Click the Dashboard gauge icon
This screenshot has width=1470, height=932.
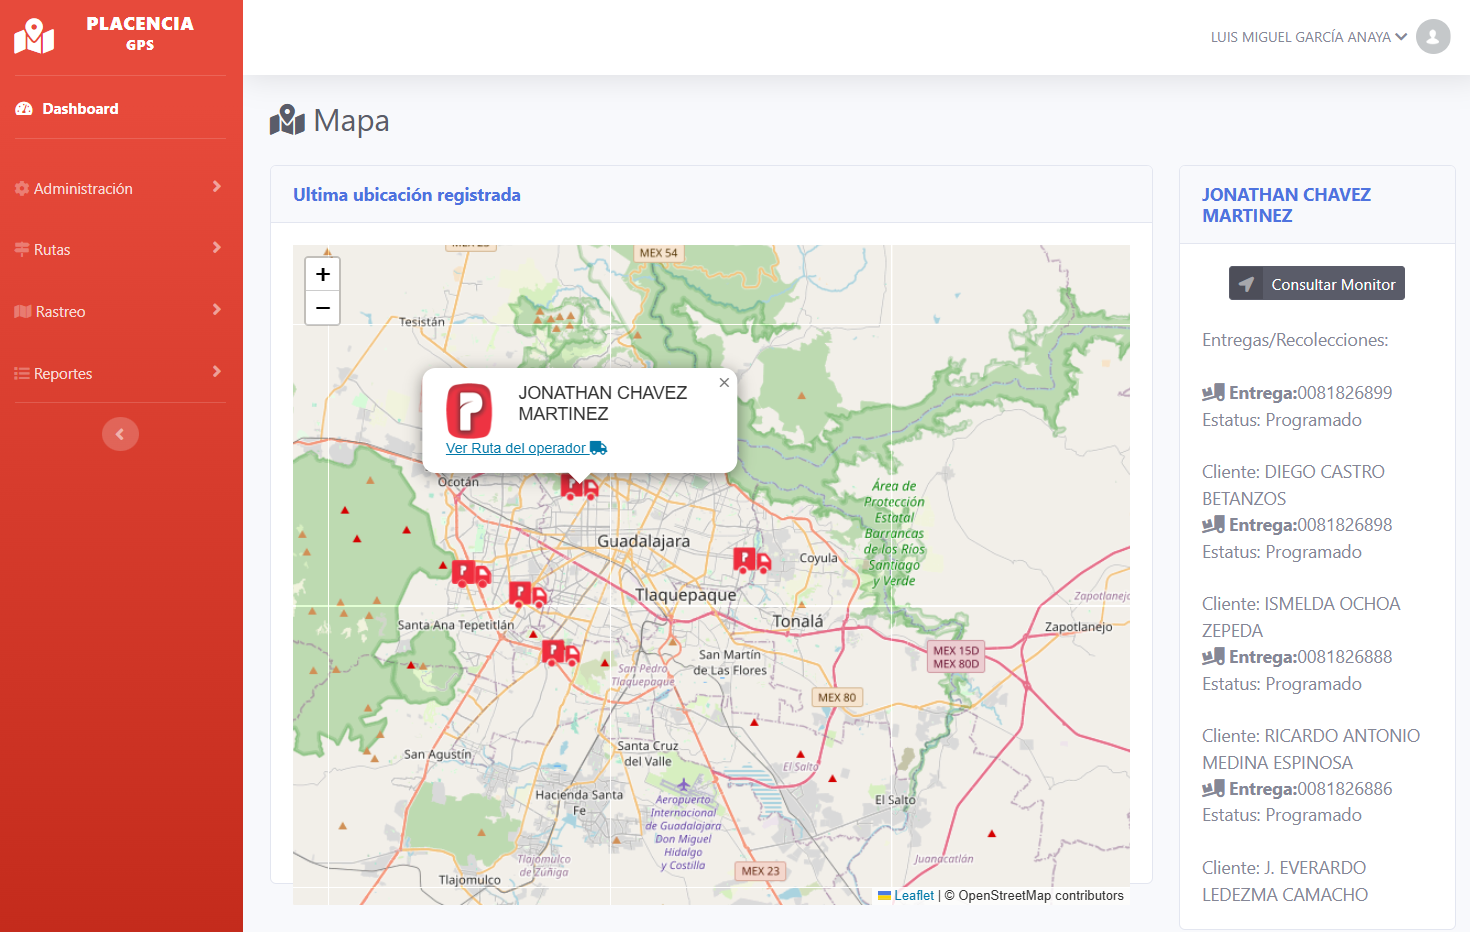tap(24, 109)
